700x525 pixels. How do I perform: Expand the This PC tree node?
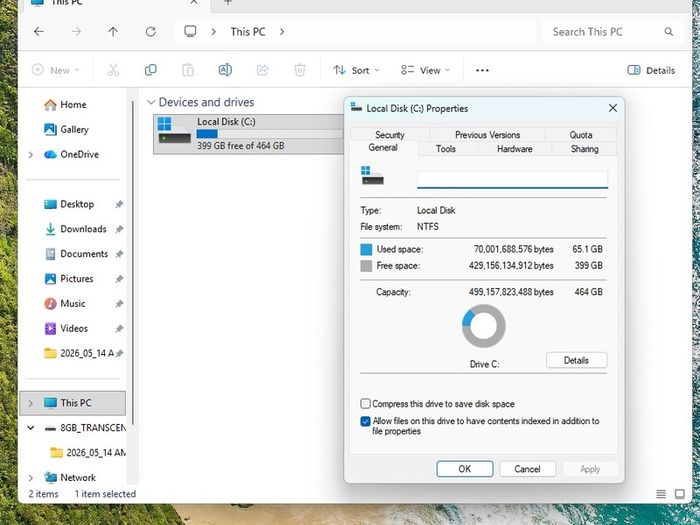tap(30, 403)
